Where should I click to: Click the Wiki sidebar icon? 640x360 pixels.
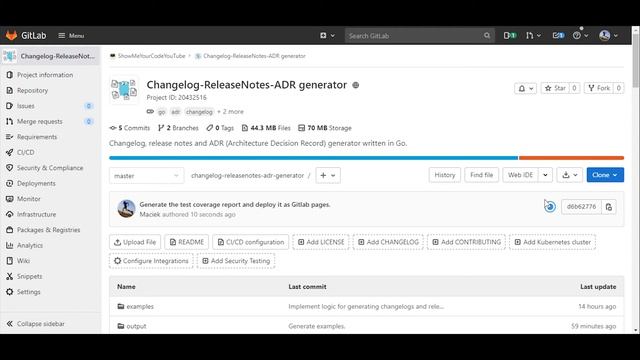tap(9, 261)
